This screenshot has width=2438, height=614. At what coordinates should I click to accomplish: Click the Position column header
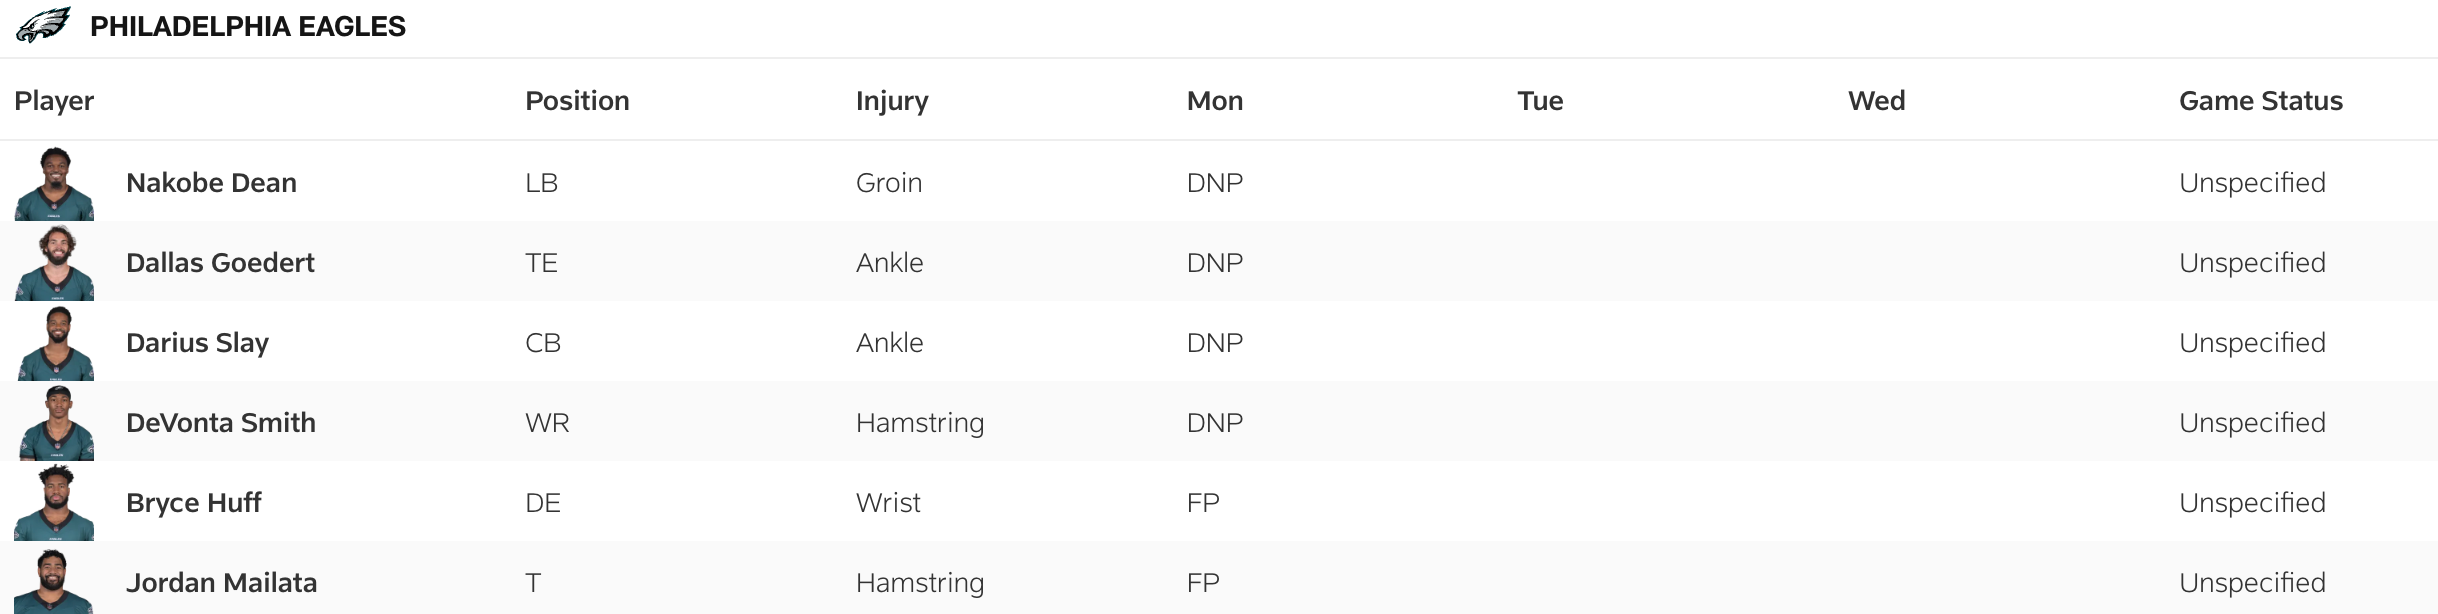pyautogui.click(x=577, y=101)
